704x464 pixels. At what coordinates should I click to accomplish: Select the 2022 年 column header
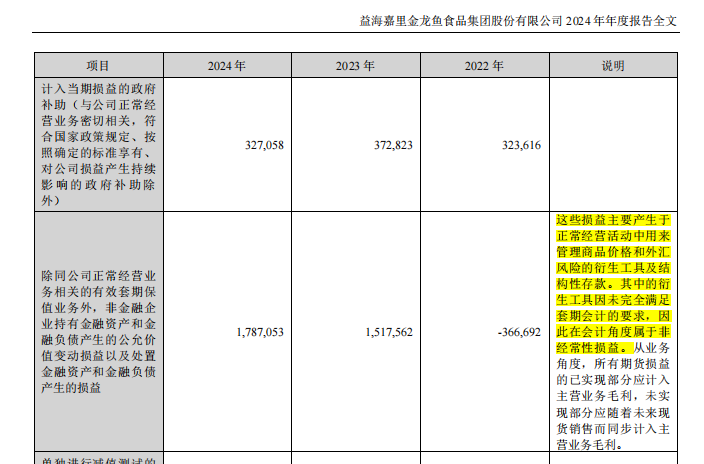[x=484, y=66]
